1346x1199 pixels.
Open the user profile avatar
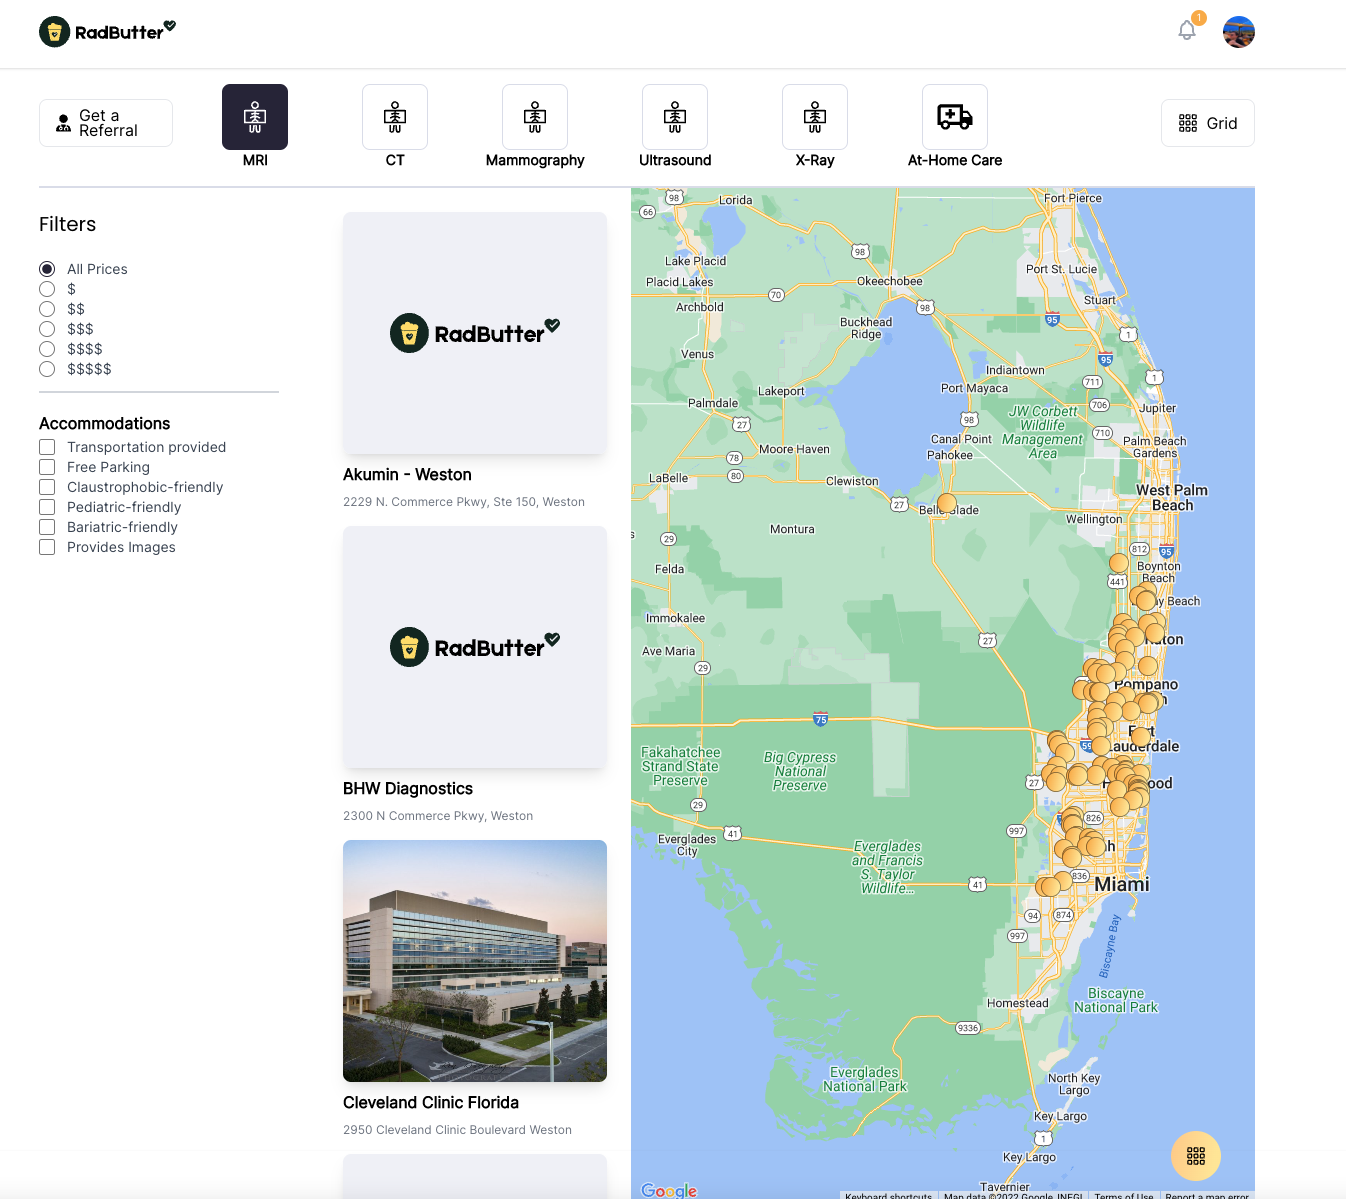[x=1239, y=32]
